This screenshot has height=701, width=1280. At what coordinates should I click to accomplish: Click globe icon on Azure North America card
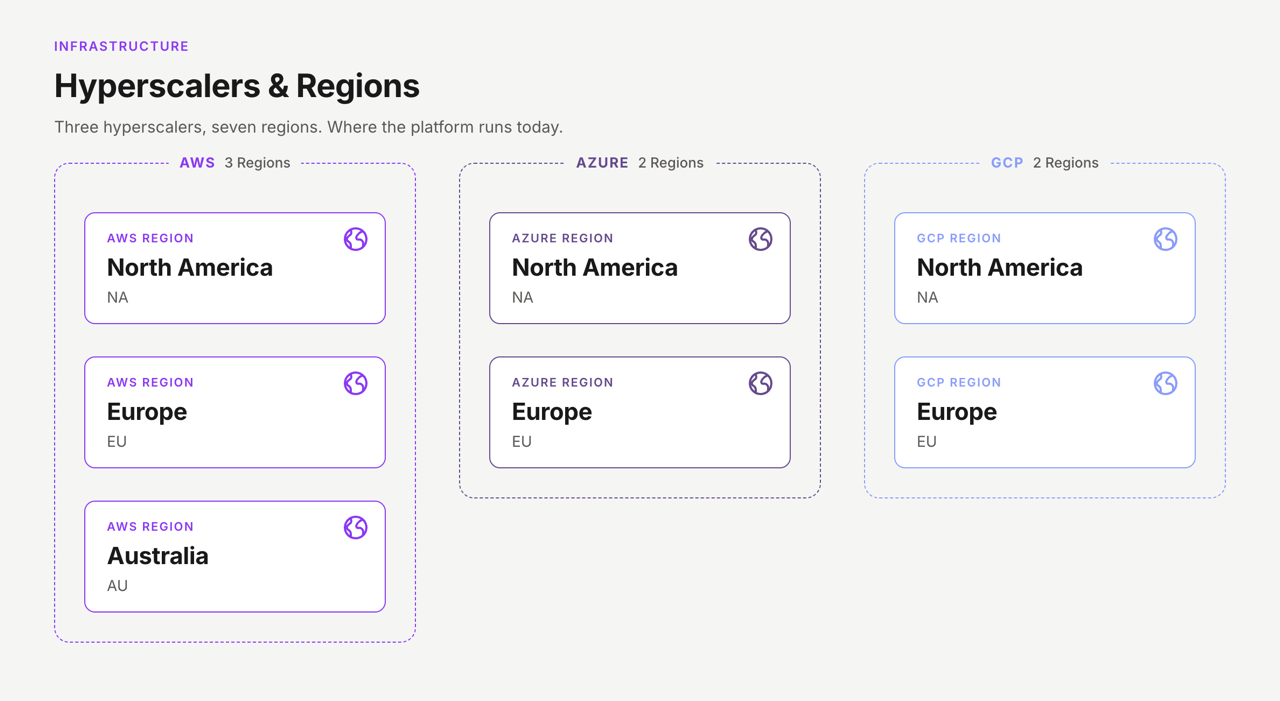point(761,239)
